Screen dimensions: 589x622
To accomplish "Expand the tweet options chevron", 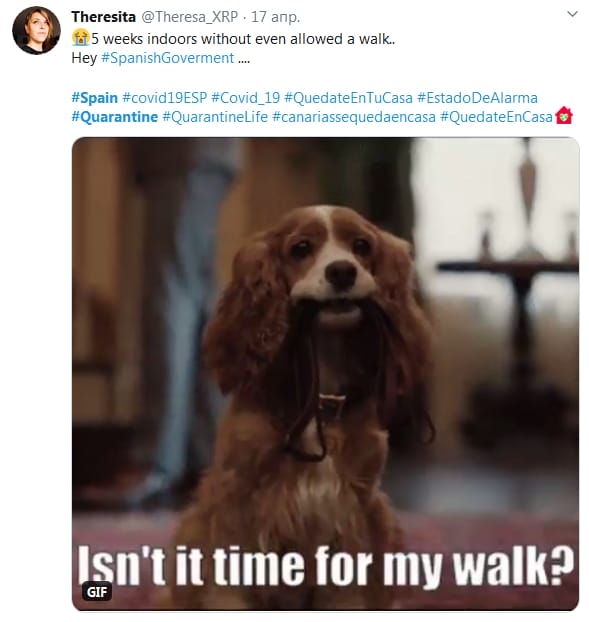I will 572,15.
